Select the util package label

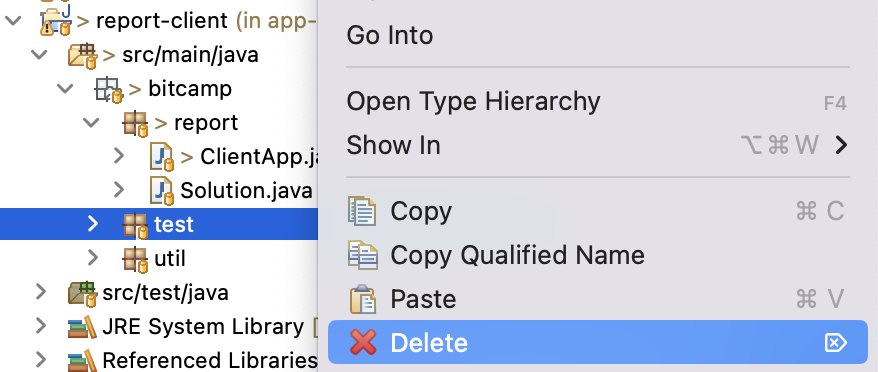[170, 259]
